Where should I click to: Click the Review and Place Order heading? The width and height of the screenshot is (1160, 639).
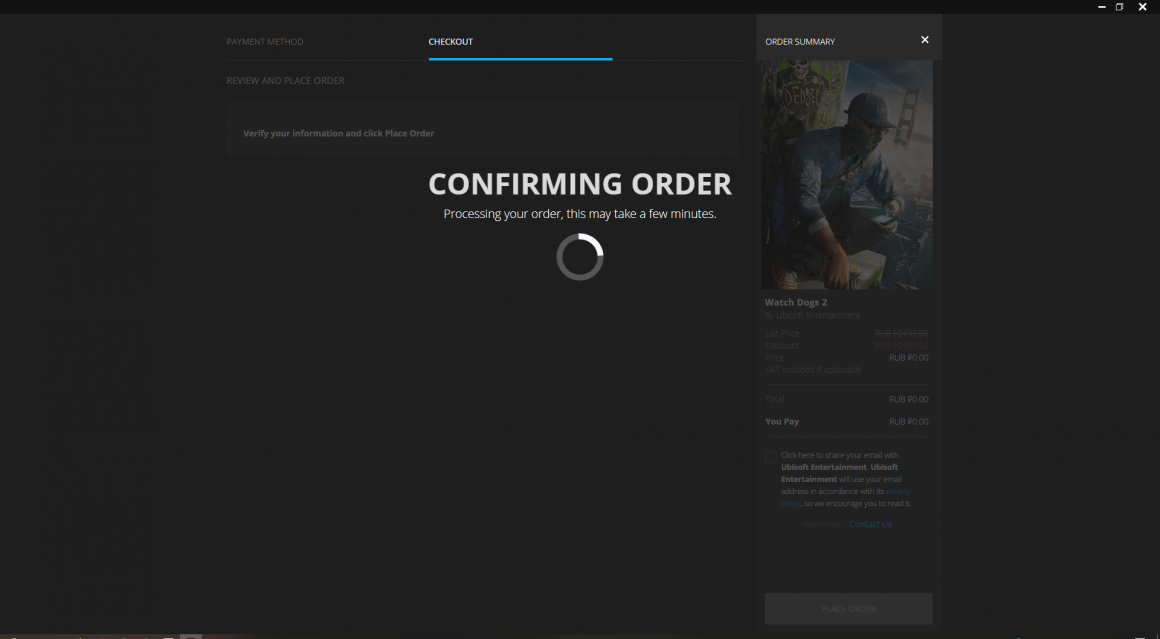[285, 81]
